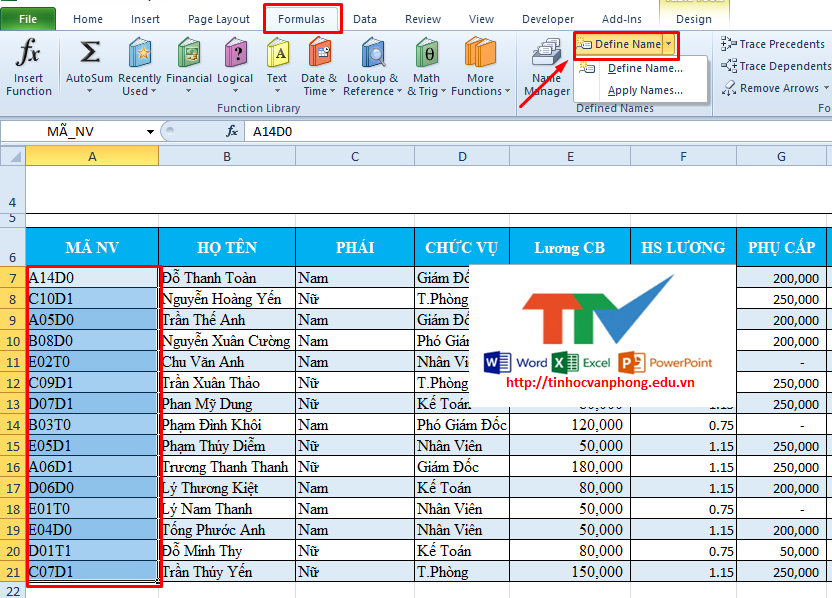Select cell containing C10D1
This screenshot has height=598, width=832.
(x=92, y=299)
